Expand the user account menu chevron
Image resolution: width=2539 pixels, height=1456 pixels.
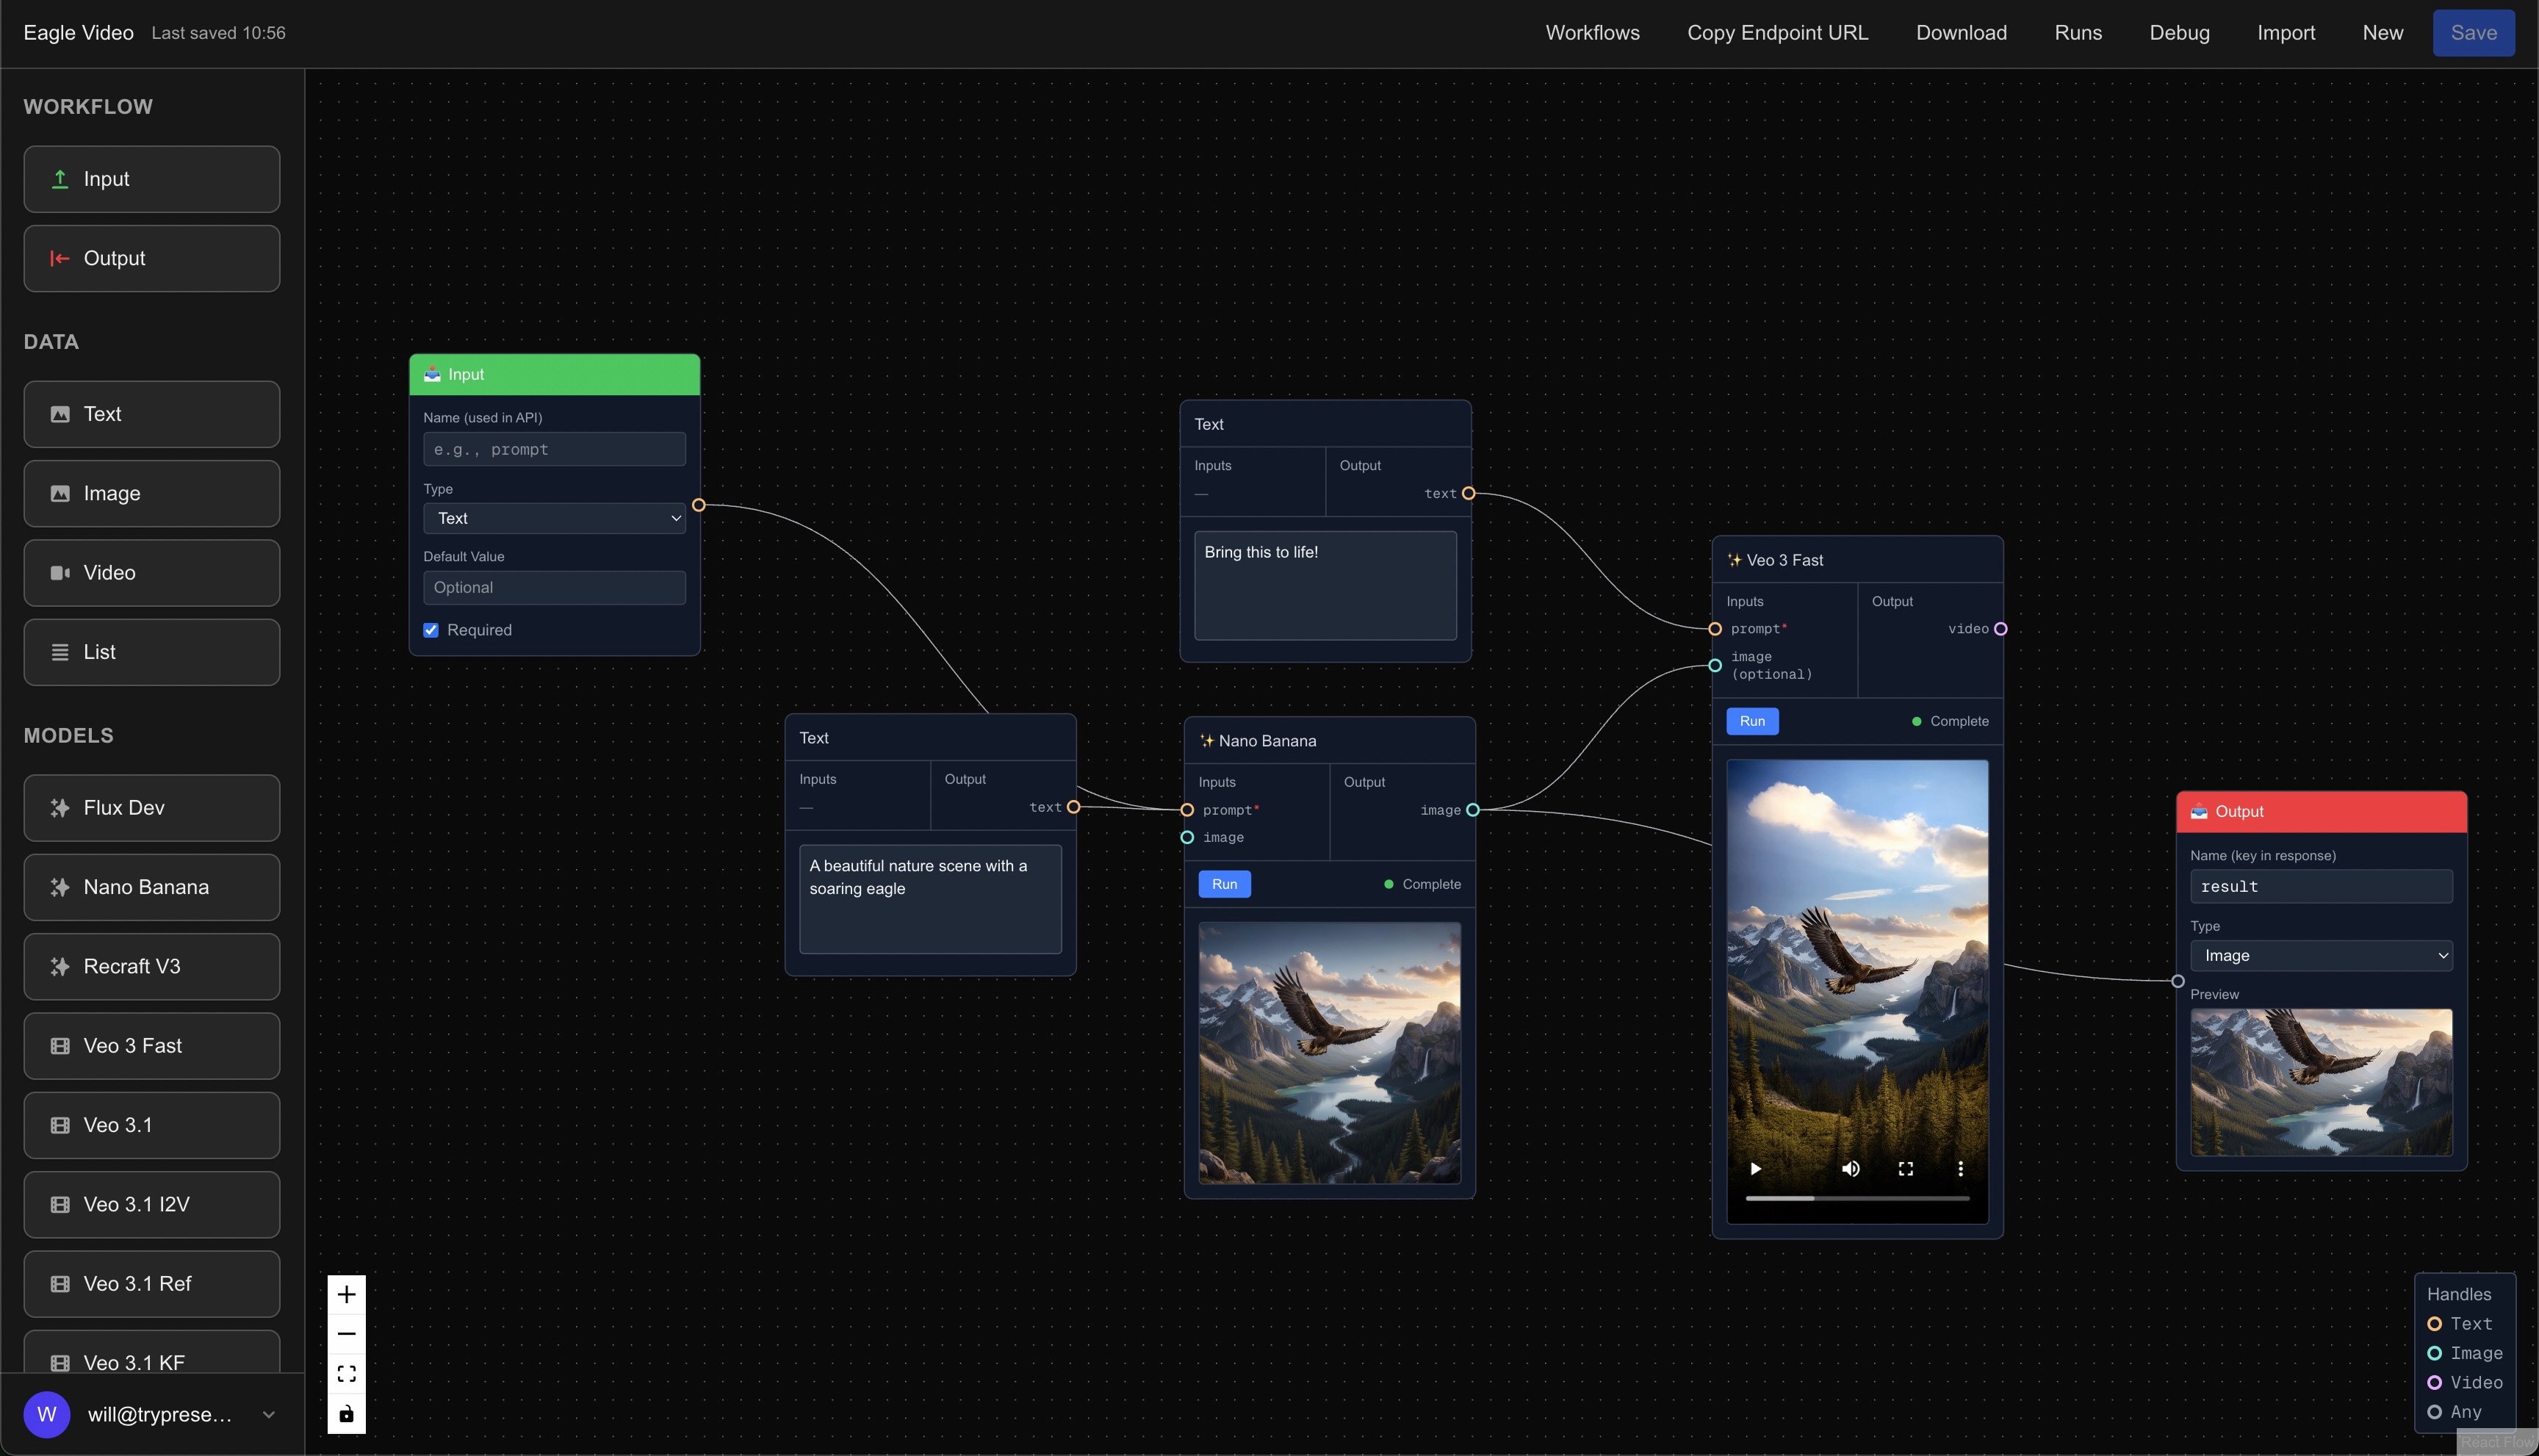pyautogui.click(x=268, y=1414)
